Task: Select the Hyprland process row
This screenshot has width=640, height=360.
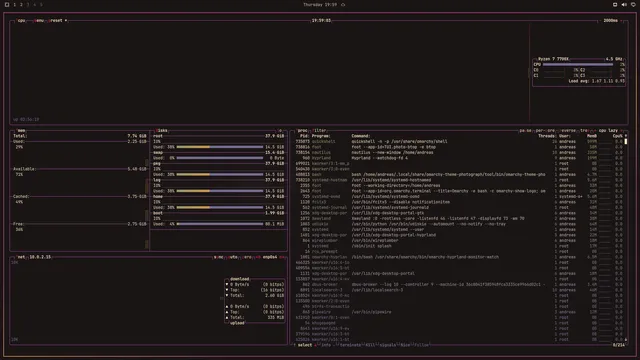Action: tap(459, 158)
